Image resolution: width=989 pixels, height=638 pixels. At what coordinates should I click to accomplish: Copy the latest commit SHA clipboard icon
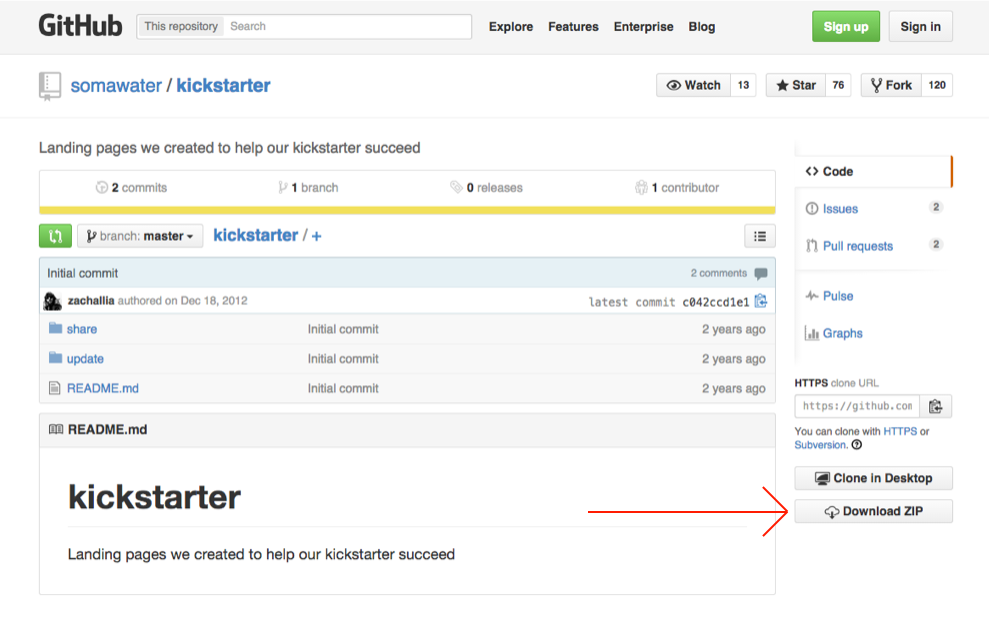[761, 301]
